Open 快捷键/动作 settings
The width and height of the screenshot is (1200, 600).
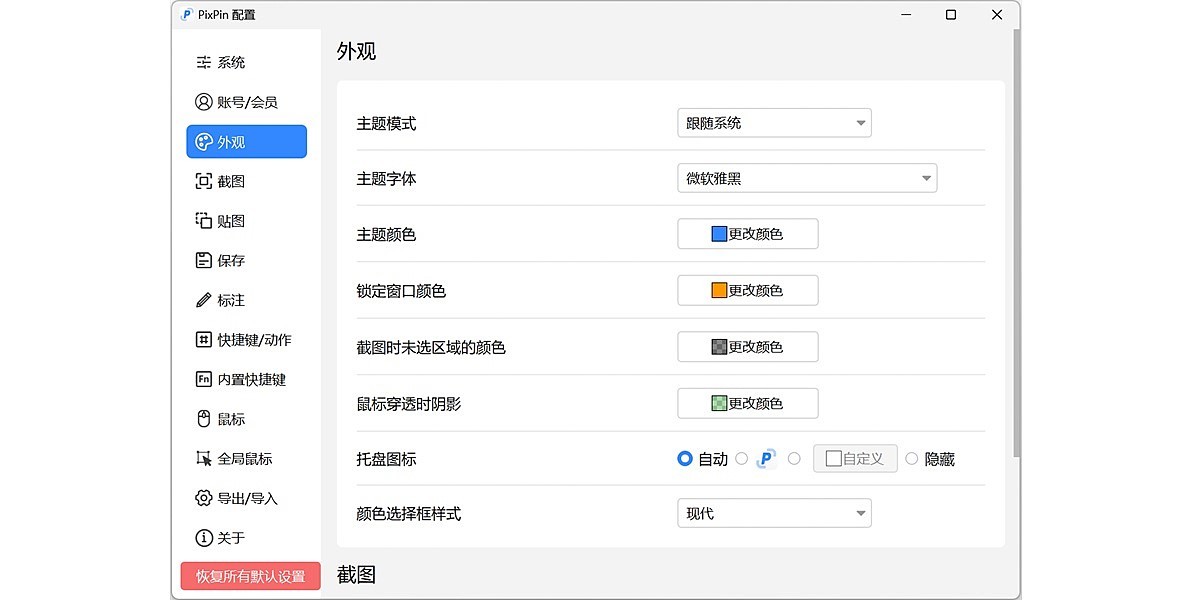coord(245,339)
